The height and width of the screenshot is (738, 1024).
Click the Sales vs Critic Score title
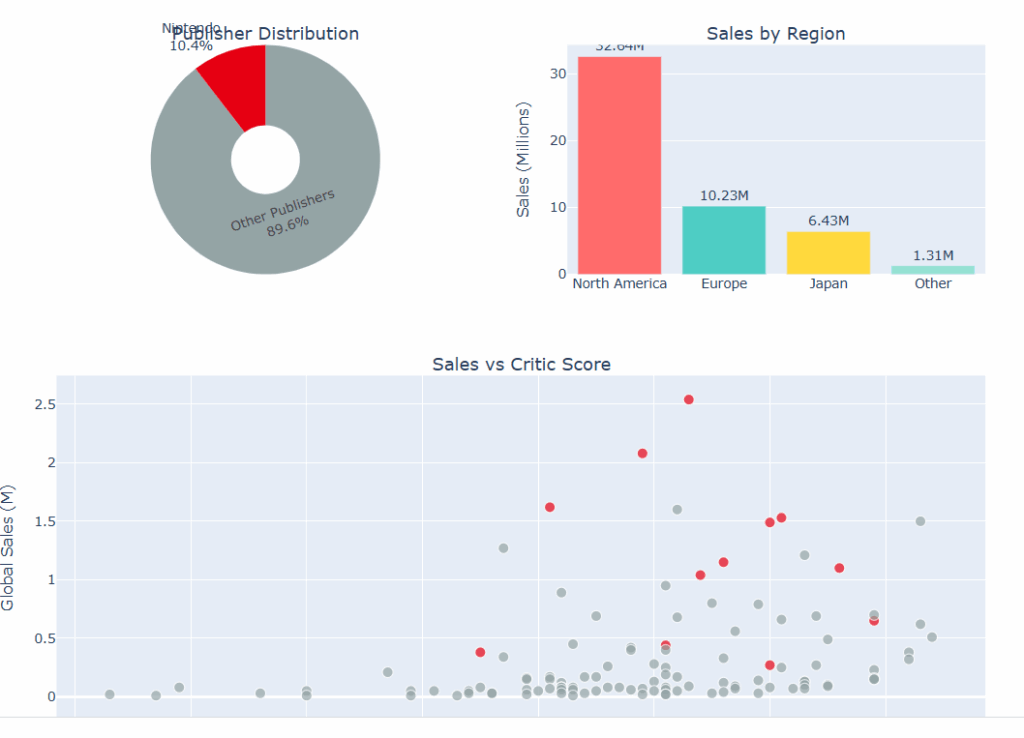pos(521,364)
